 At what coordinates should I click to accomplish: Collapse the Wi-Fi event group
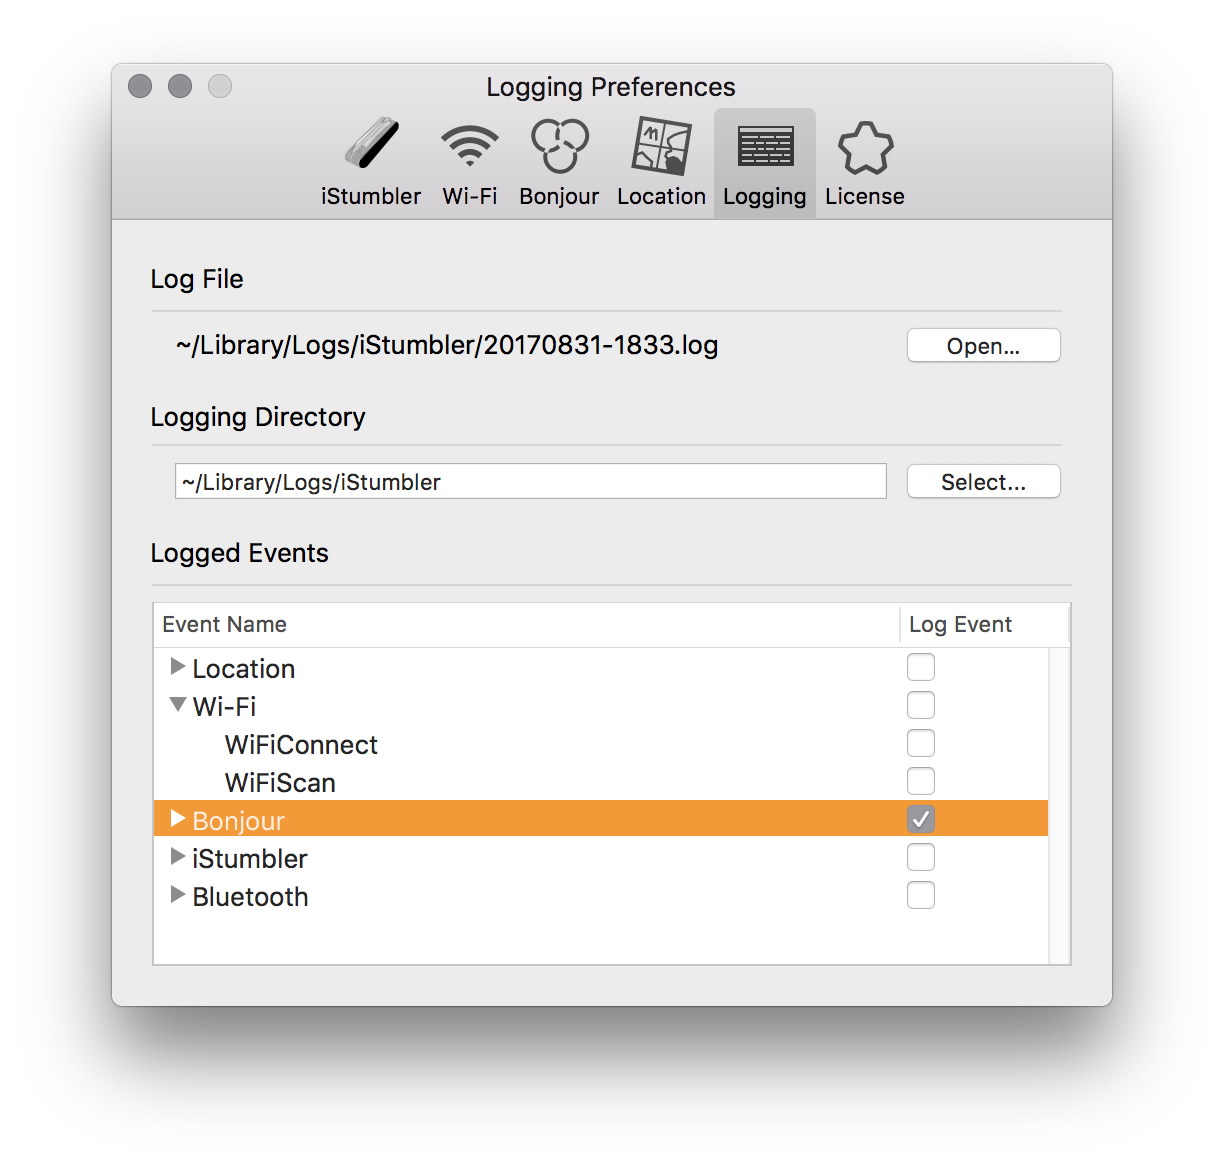pos(178,704)
